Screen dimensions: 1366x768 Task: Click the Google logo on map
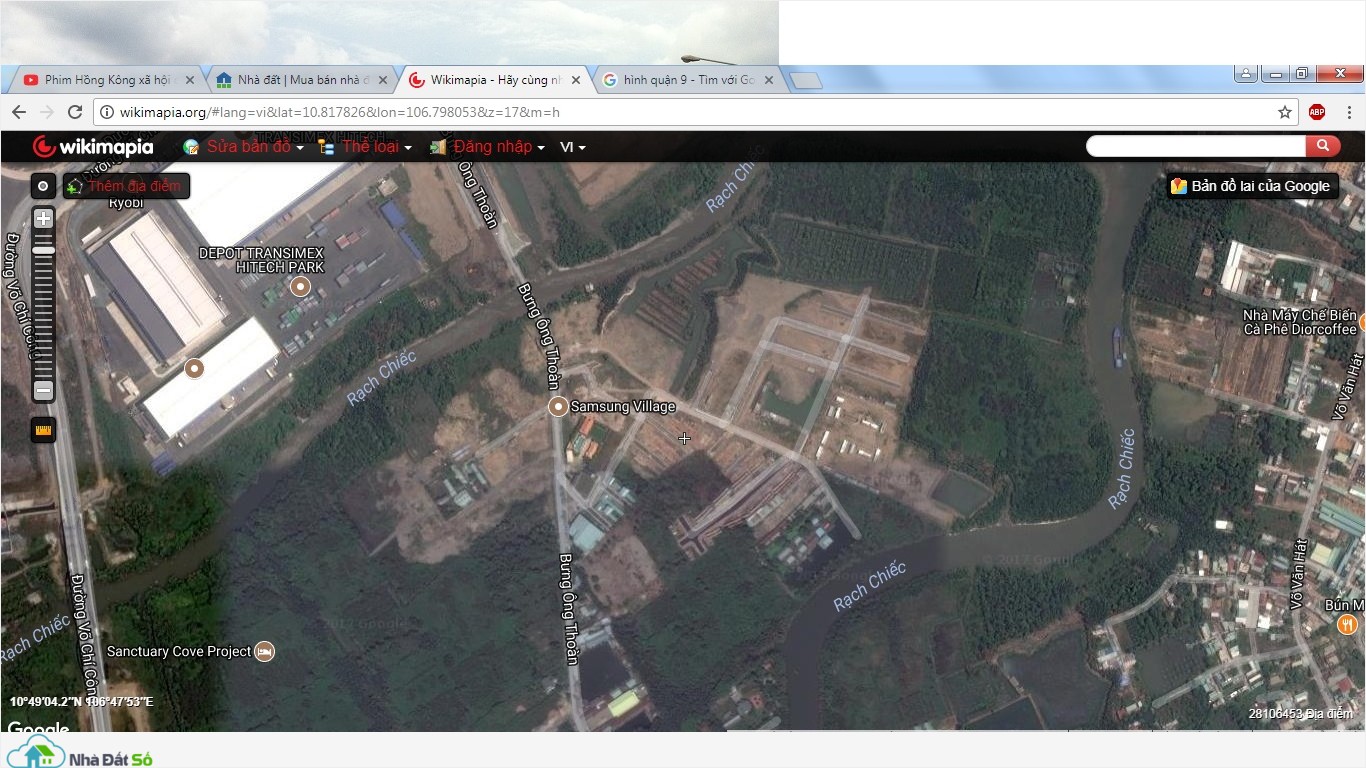38,728
